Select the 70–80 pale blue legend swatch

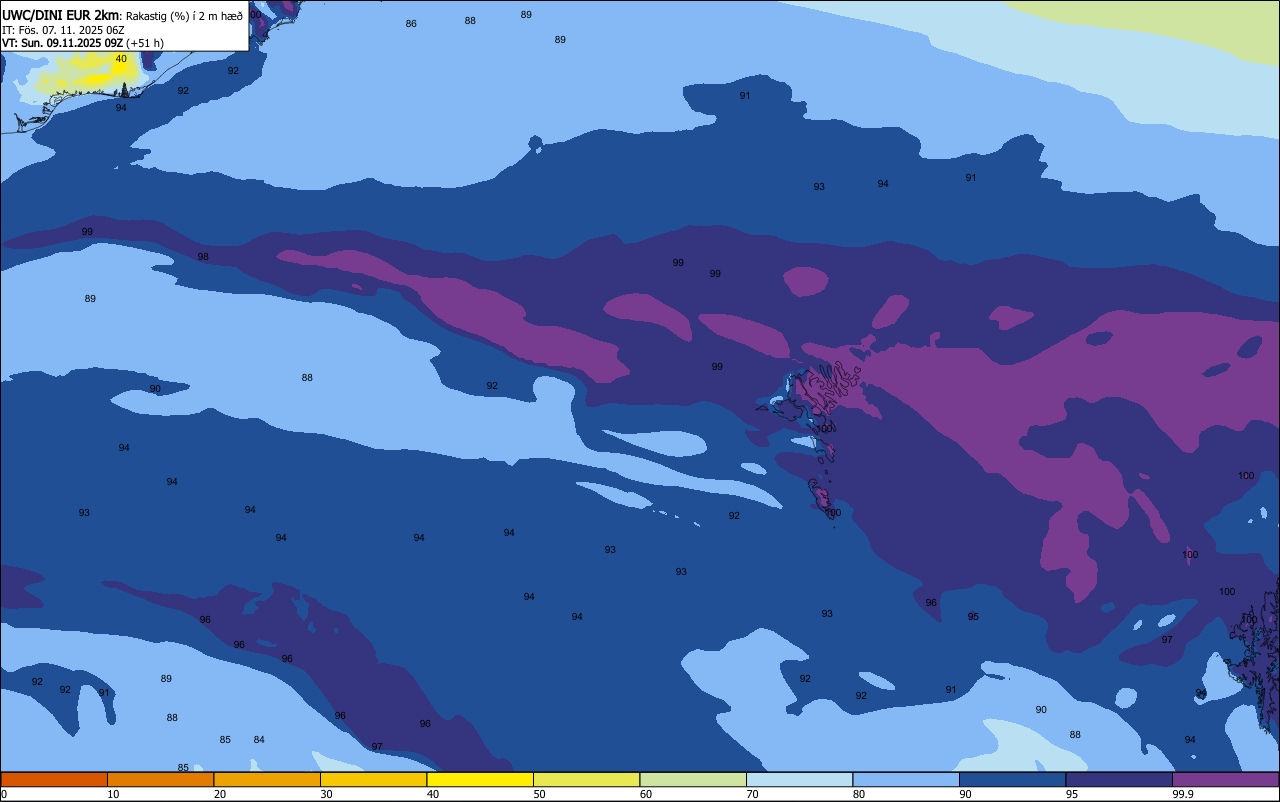[x=799, y=779]
